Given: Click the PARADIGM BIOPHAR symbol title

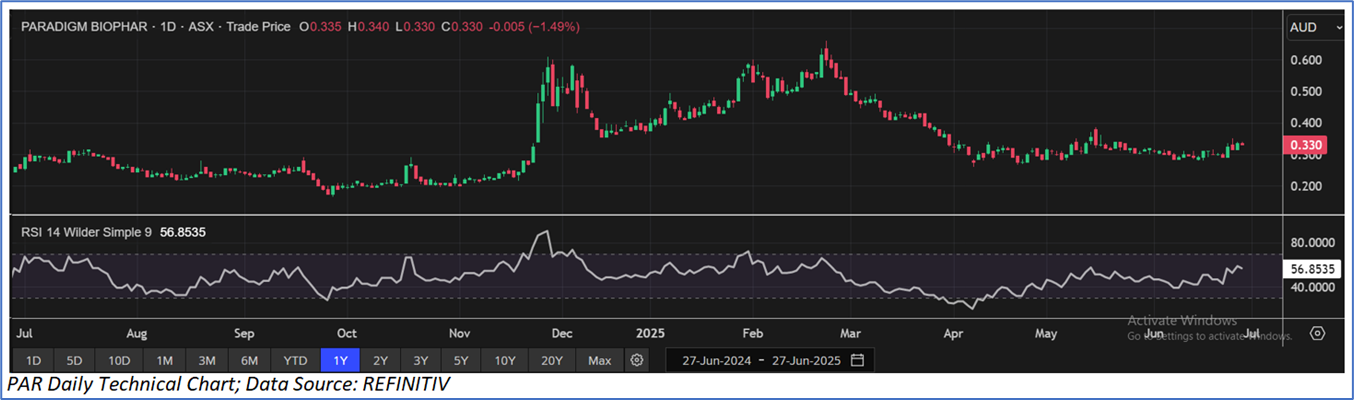Looking at the screenshot, I should [x=85, y=27].
